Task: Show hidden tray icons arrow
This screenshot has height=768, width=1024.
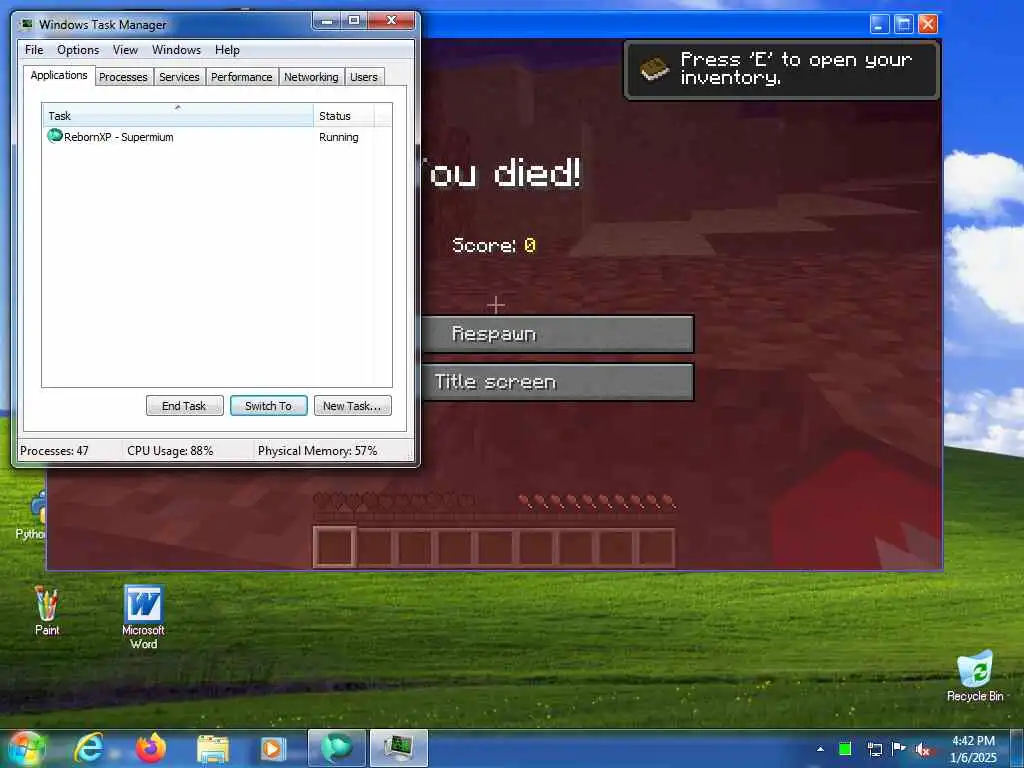Action: [x=820, y=749]
